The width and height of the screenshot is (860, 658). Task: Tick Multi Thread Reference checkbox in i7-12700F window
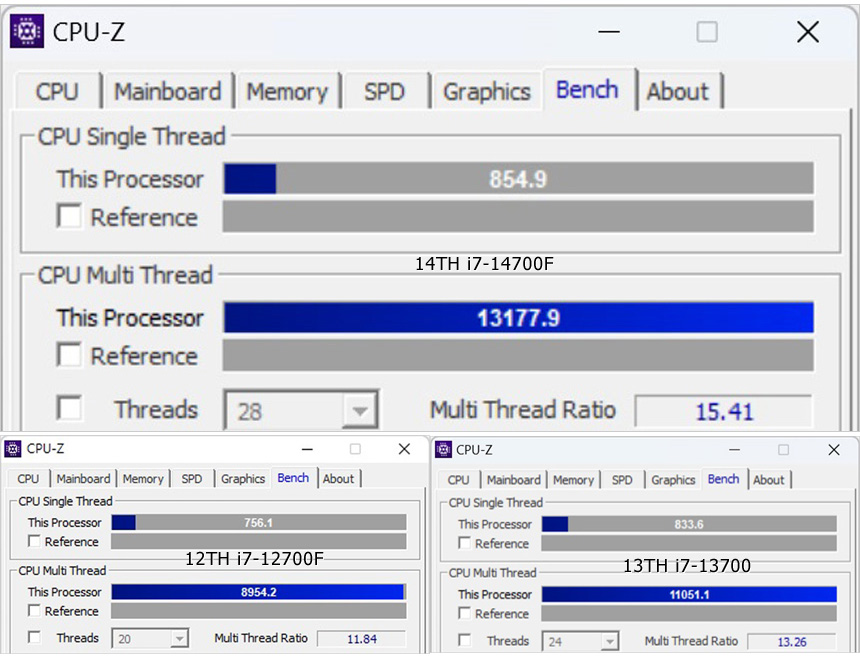[x=35, y=611]
